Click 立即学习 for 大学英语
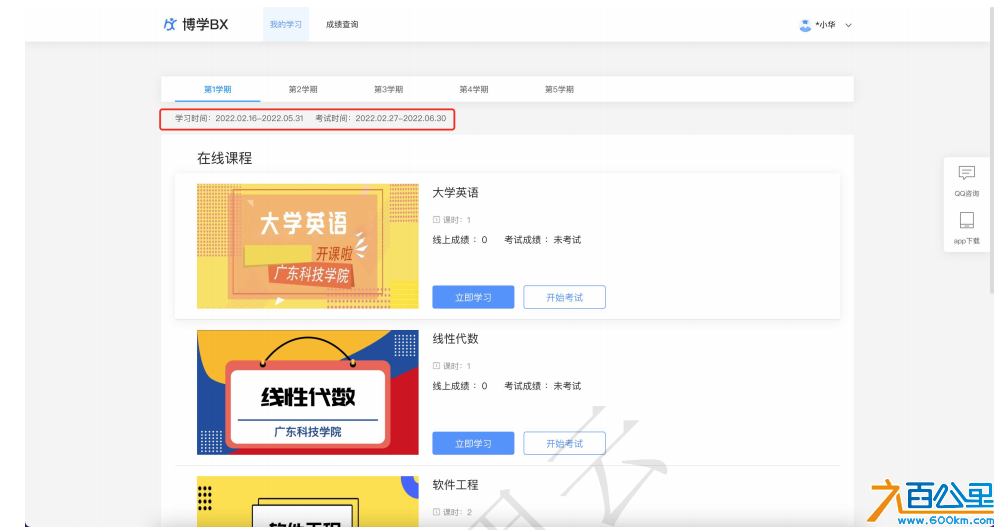The image size is (1001, 530). [x=473, y=297]
